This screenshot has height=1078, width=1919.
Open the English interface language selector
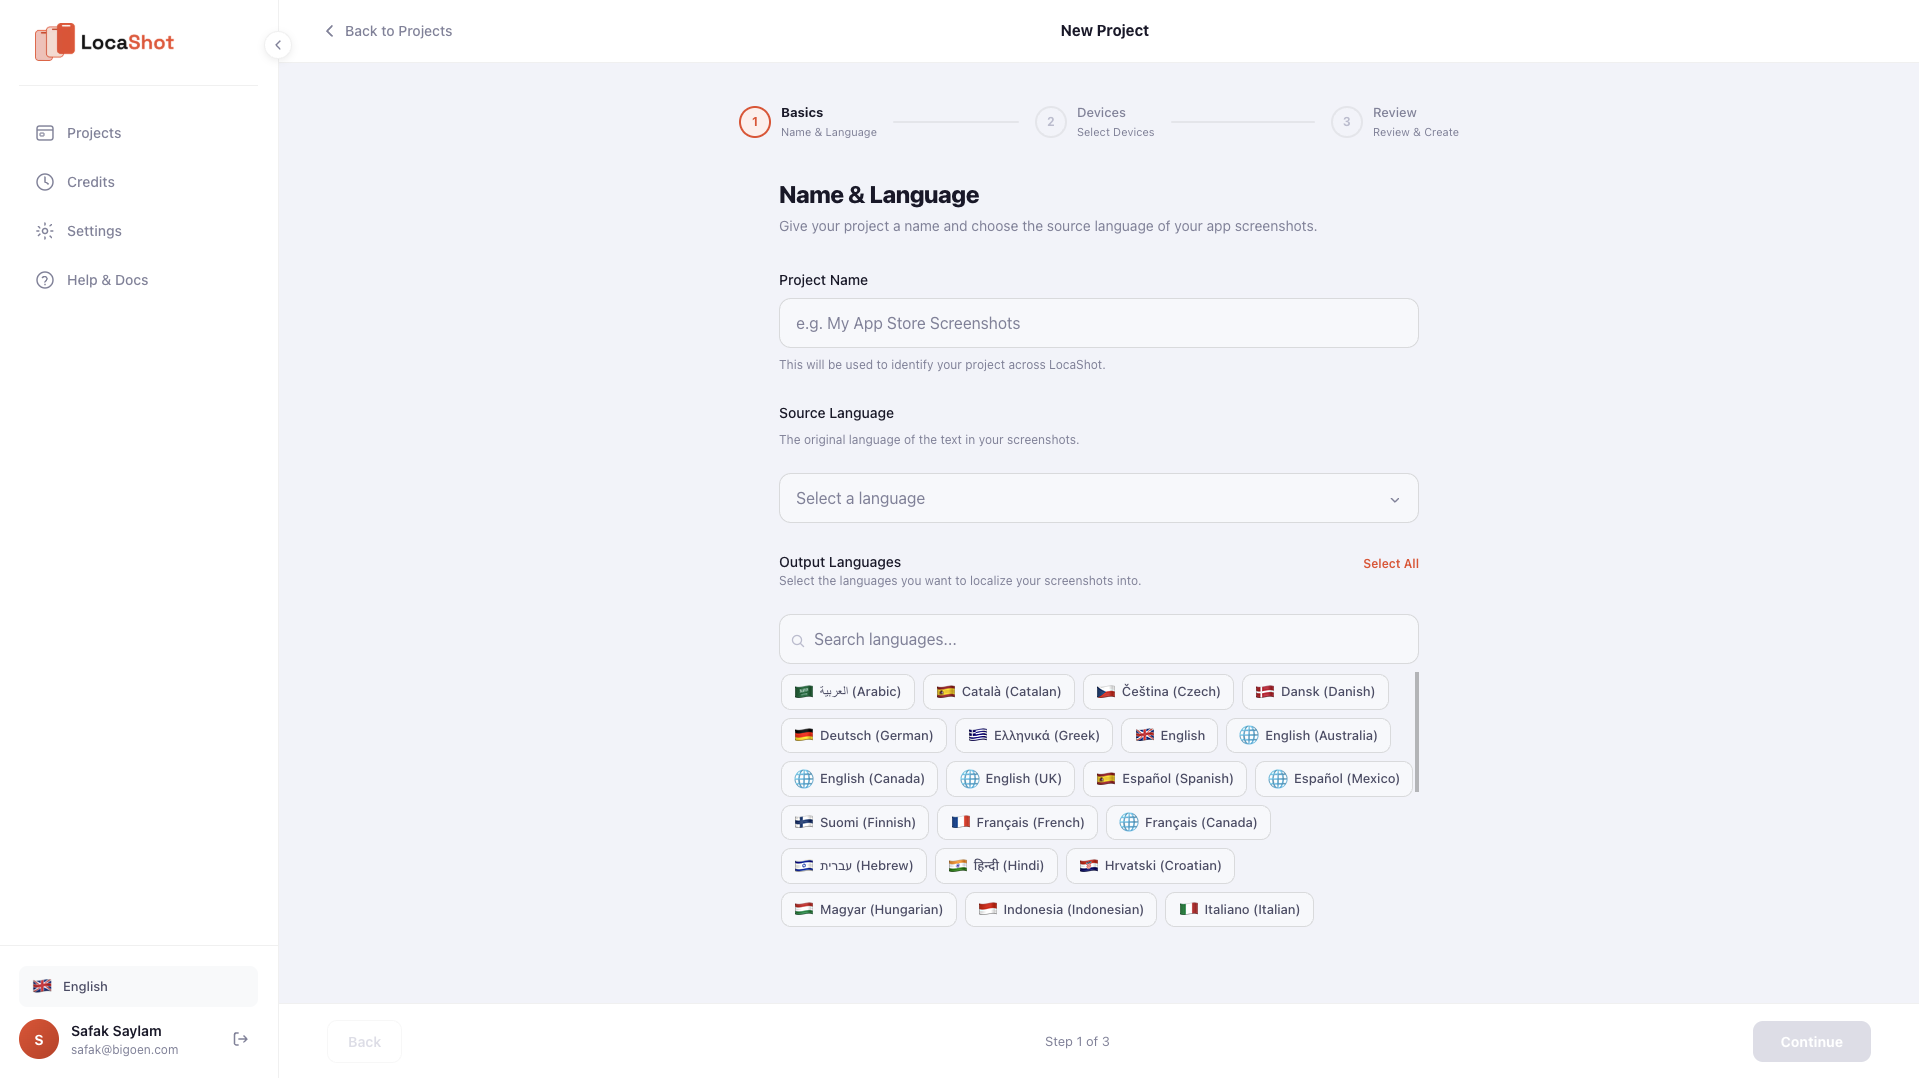point(137,985)
